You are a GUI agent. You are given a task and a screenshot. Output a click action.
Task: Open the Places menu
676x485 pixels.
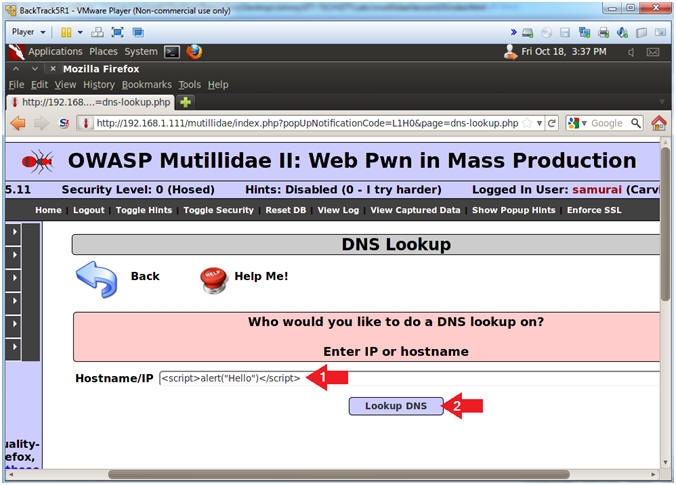pos(103,52)
